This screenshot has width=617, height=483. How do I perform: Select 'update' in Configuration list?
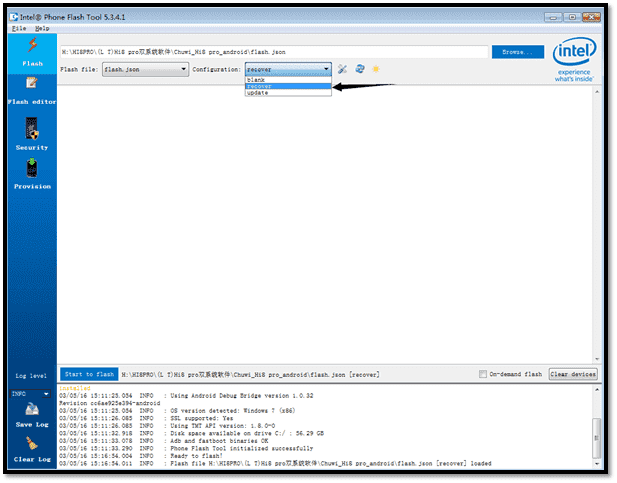(x=288, y=93)
